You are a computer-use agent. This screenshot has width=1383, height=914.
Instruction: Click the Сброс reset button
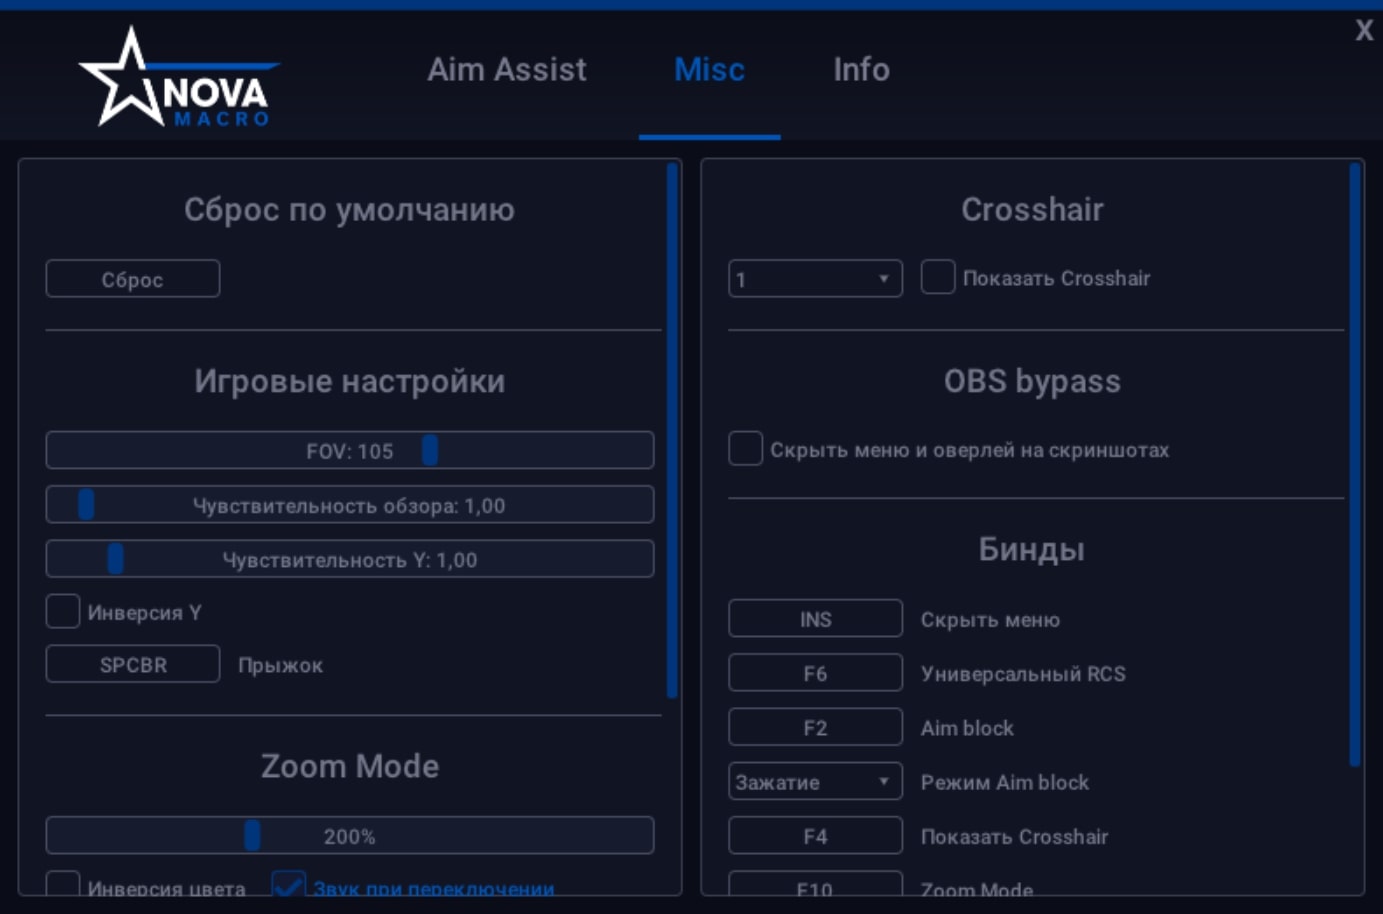(x=133, y=279)
